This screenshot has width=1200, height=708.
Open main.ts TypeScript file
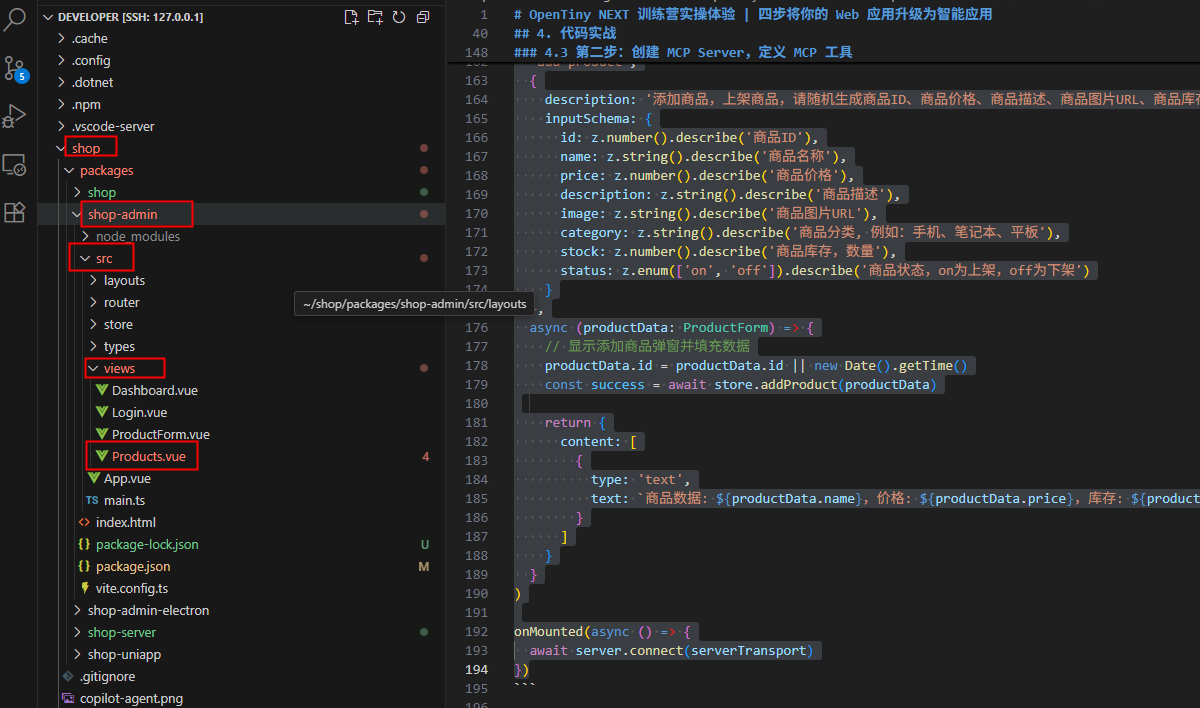click(x=124, y=501)
